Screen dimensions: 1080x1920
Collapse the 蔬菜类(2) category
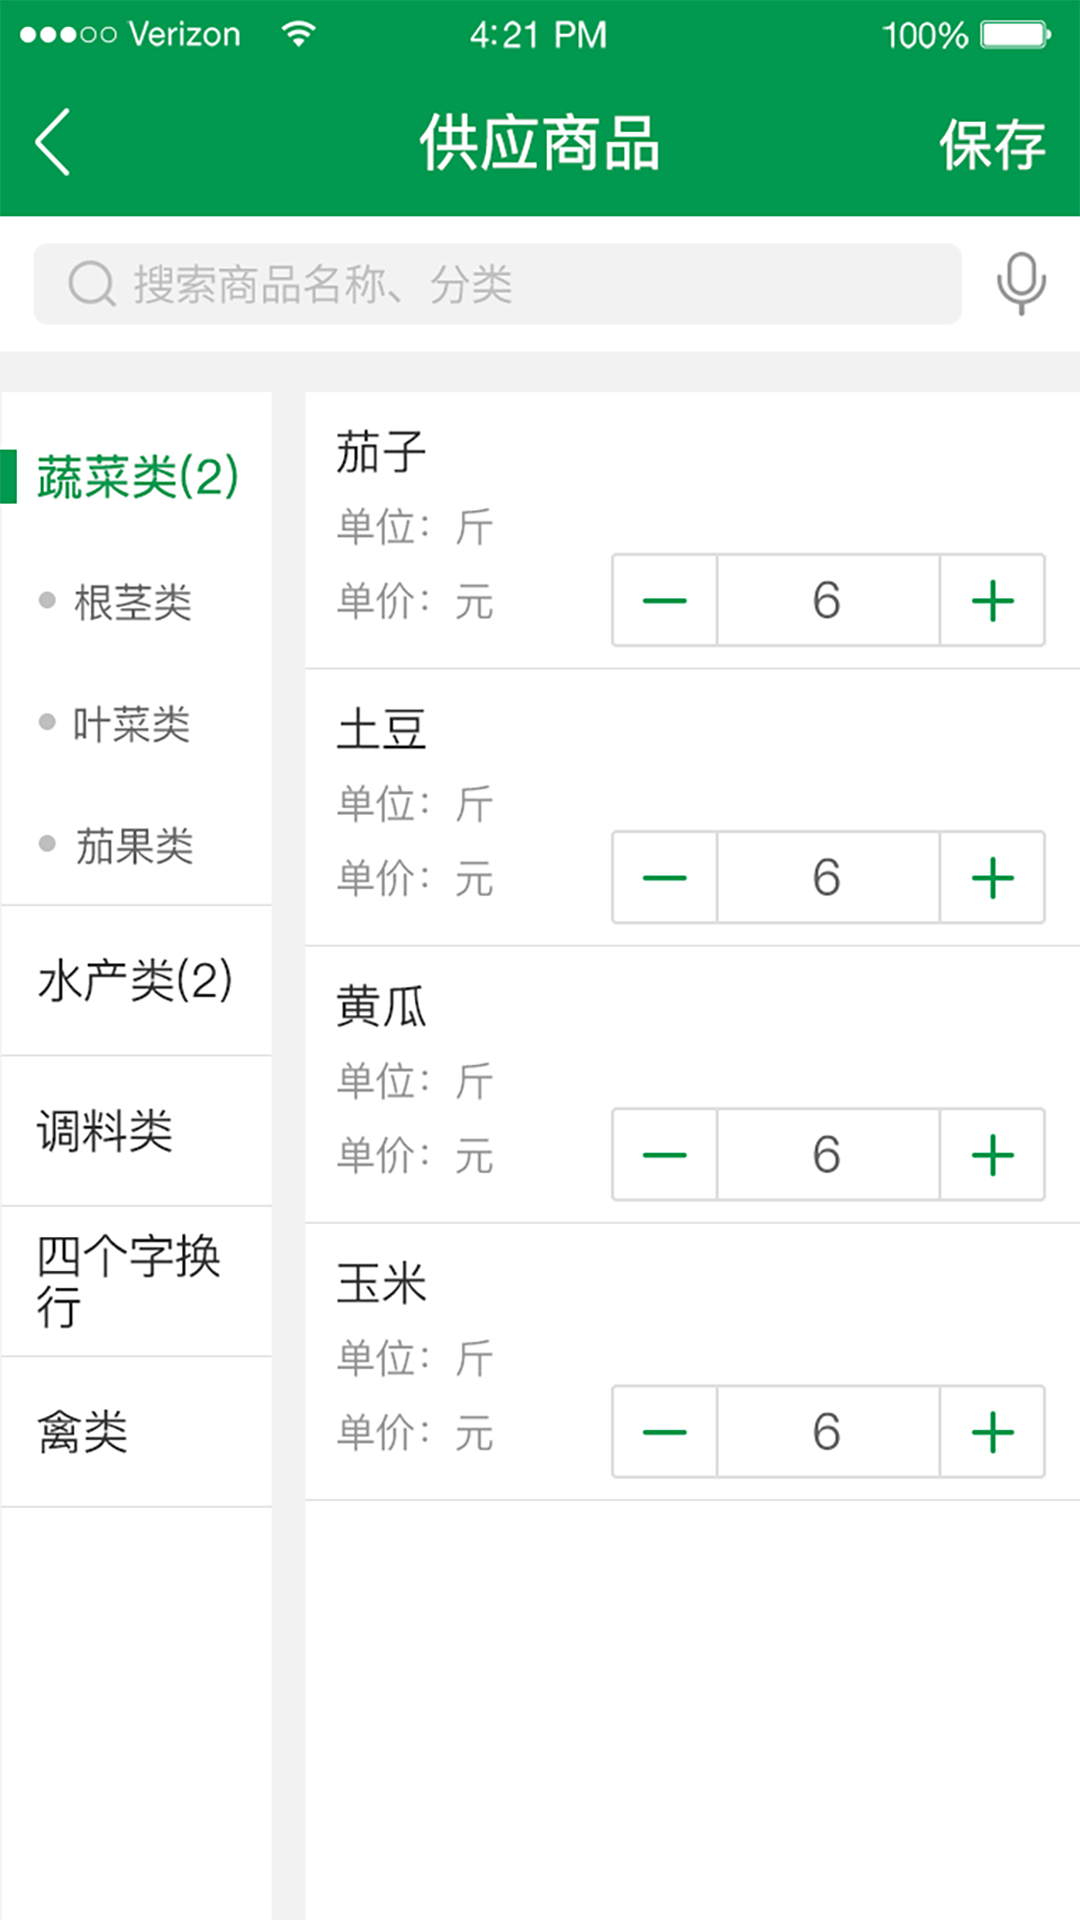137,477
